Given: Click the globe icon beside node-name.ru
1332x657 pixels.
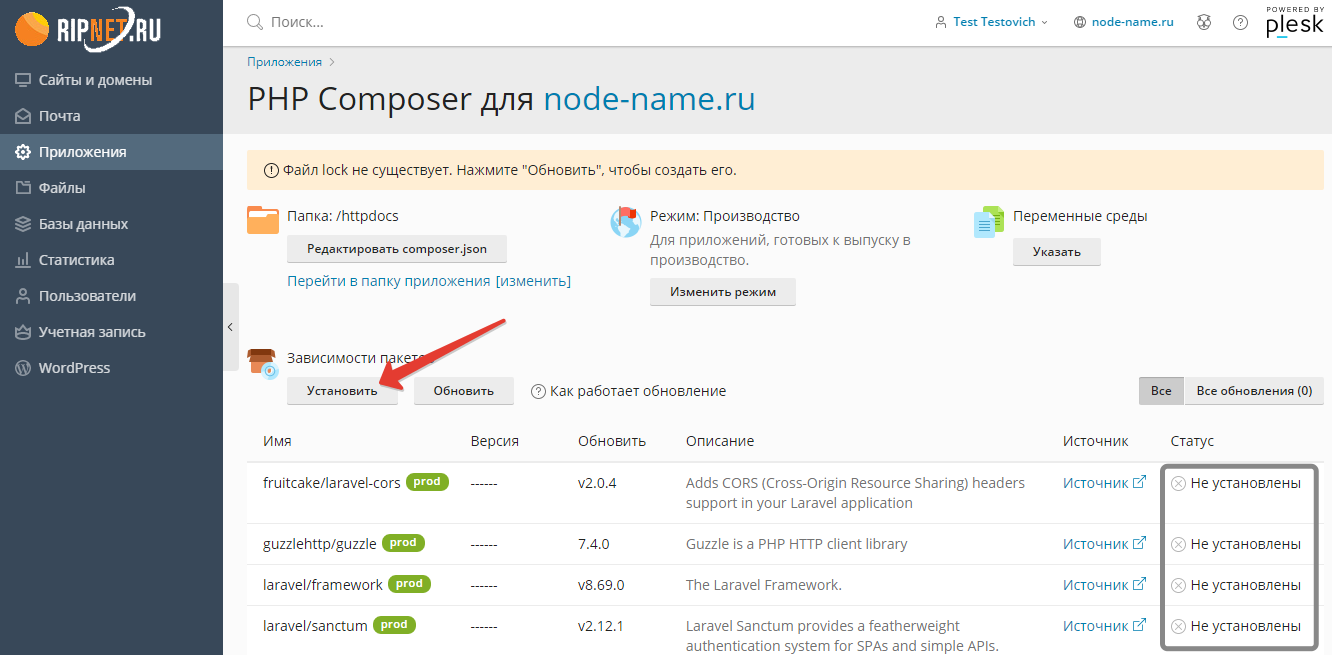Looking at the screenshot, I should click(1080, 22).
